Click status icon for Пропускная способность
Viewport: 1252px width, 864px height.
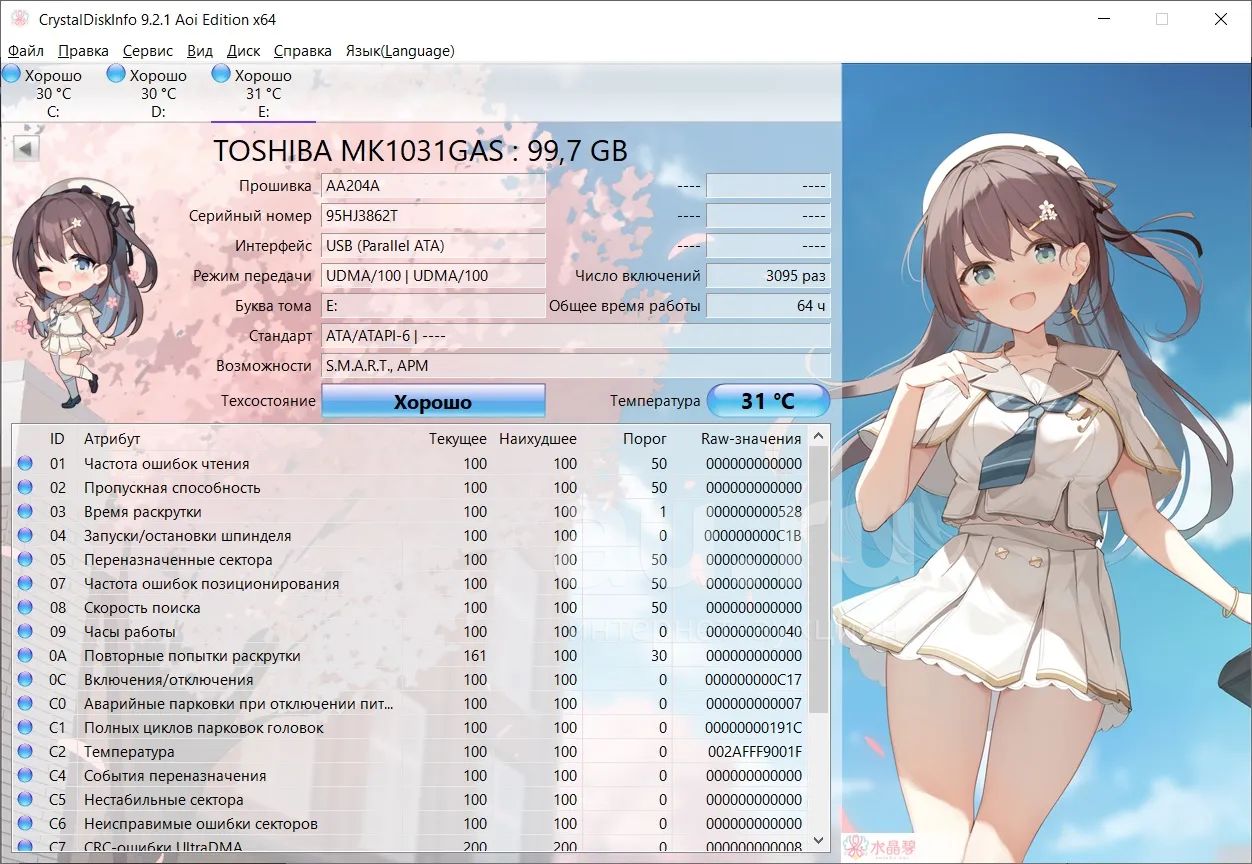click(25, 487)
